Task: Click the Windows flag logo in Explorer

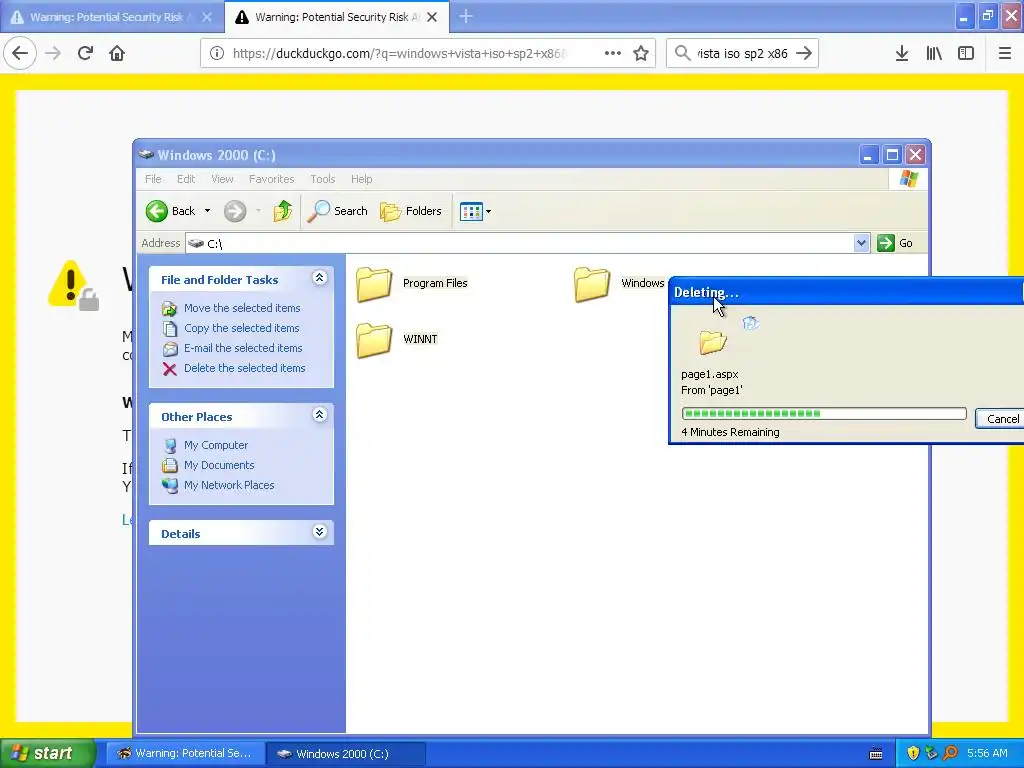Action: [908, 179]
